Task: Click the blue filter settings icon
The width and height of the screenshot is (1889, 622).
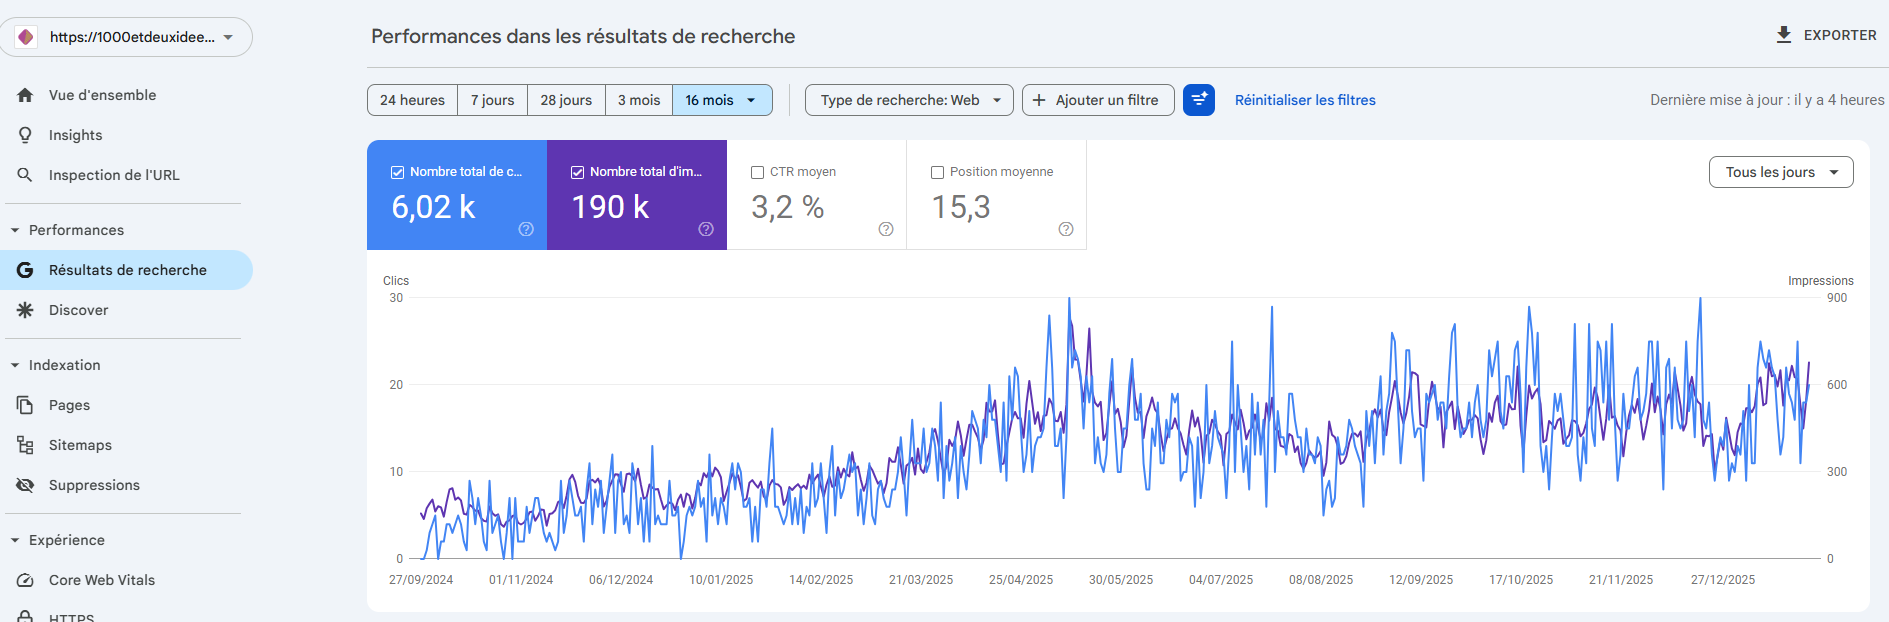Action: point(1198,100)
